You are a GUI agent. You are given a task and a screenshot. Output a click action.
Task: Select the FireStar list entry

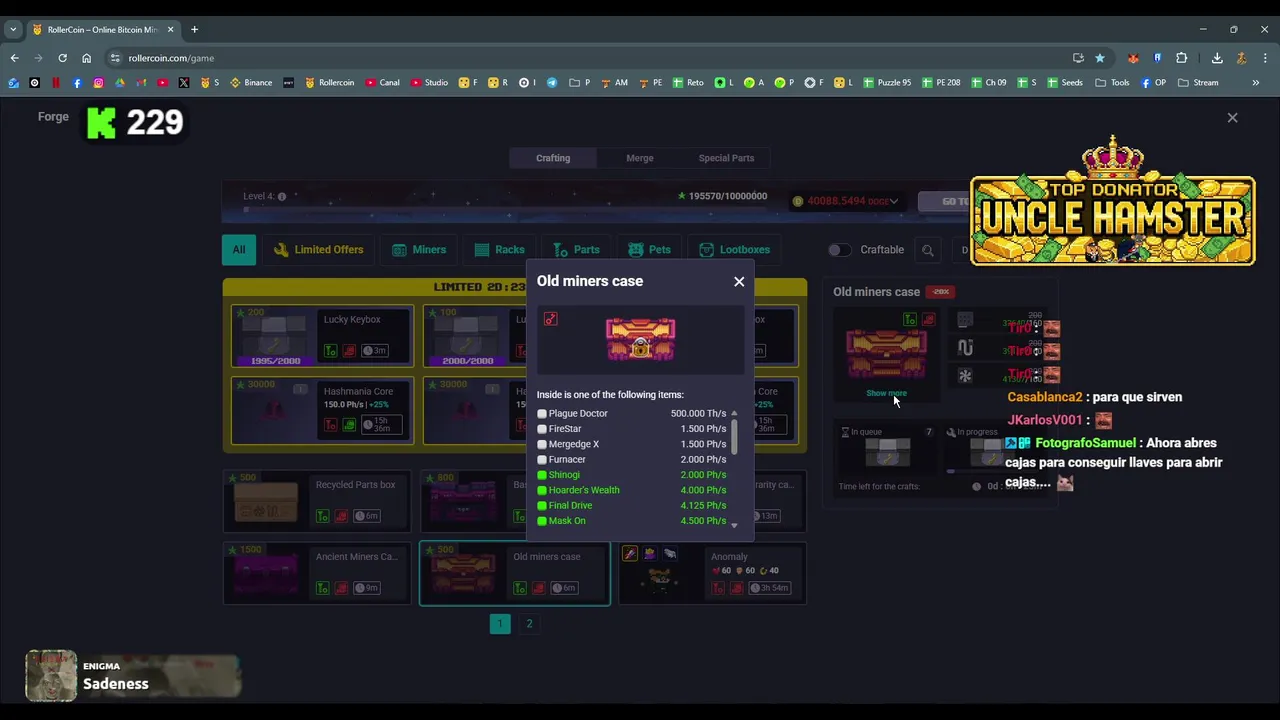click(632, 429)
